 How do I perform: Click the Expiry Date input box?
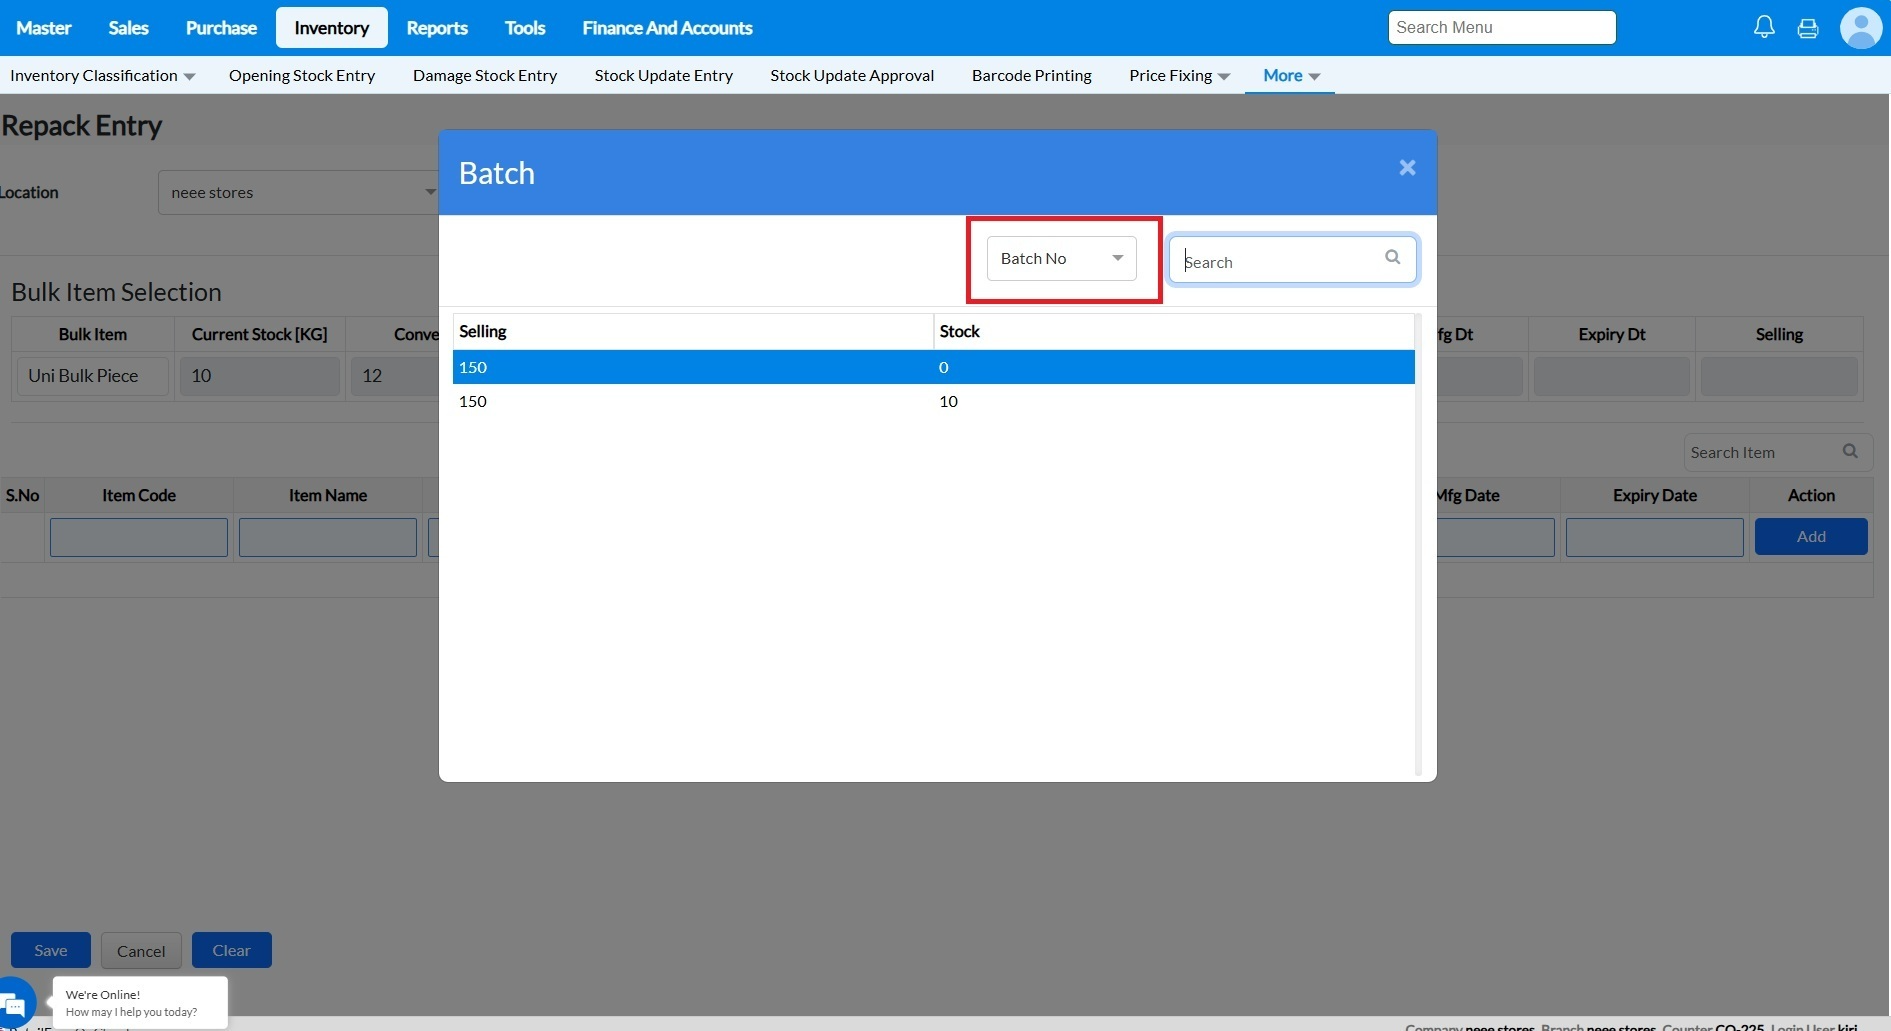click(x=1655, y=537)
